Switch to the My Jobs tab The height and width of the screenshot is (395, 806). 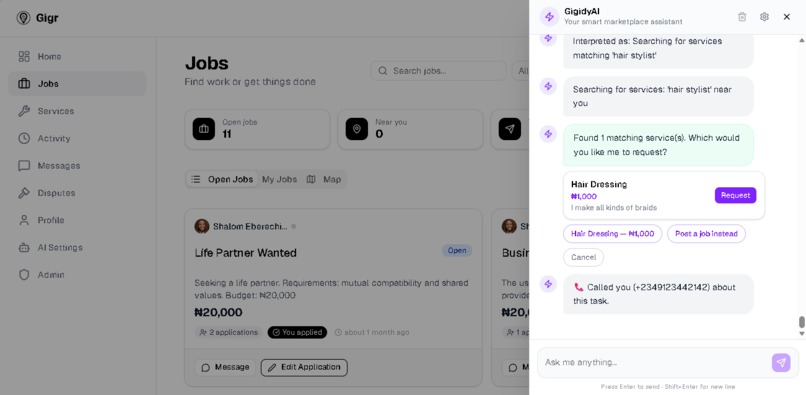tap(279, 179)
